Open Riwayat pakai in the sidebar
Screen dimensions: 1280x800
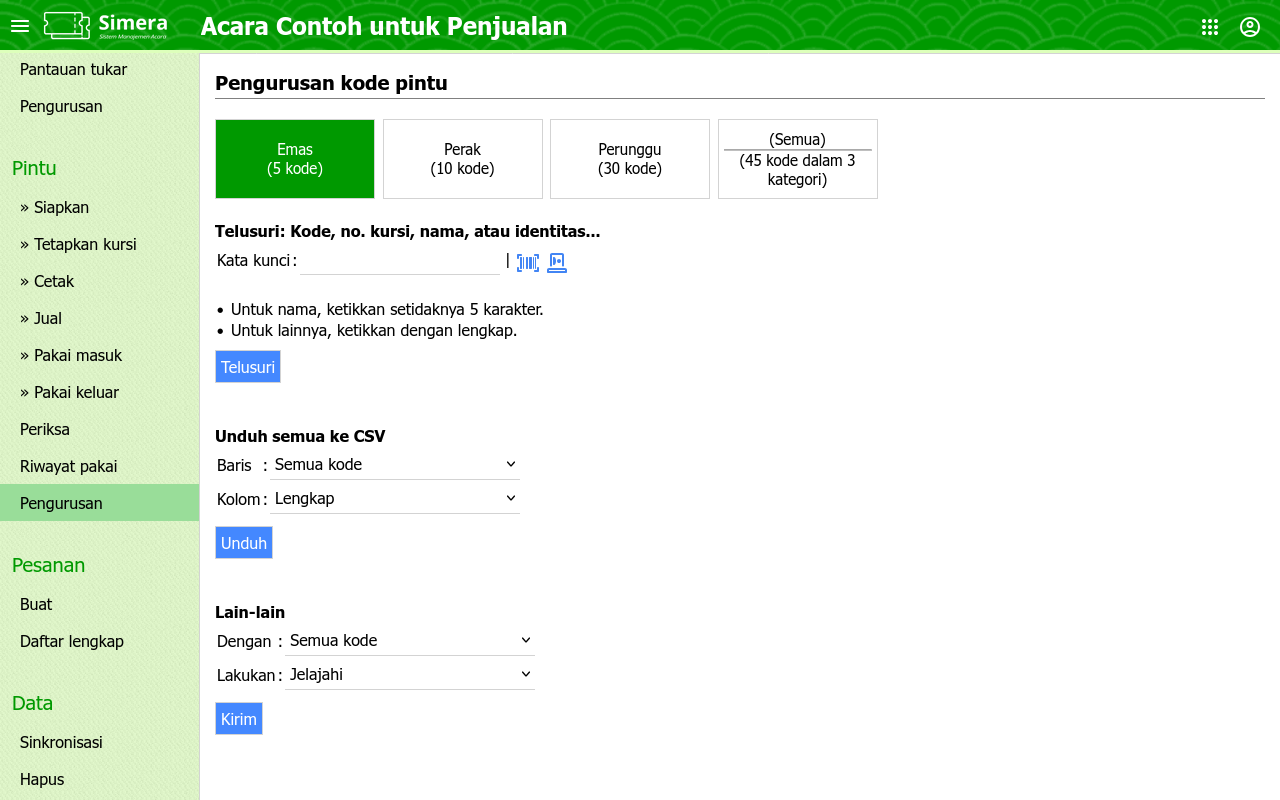point(100,467)
